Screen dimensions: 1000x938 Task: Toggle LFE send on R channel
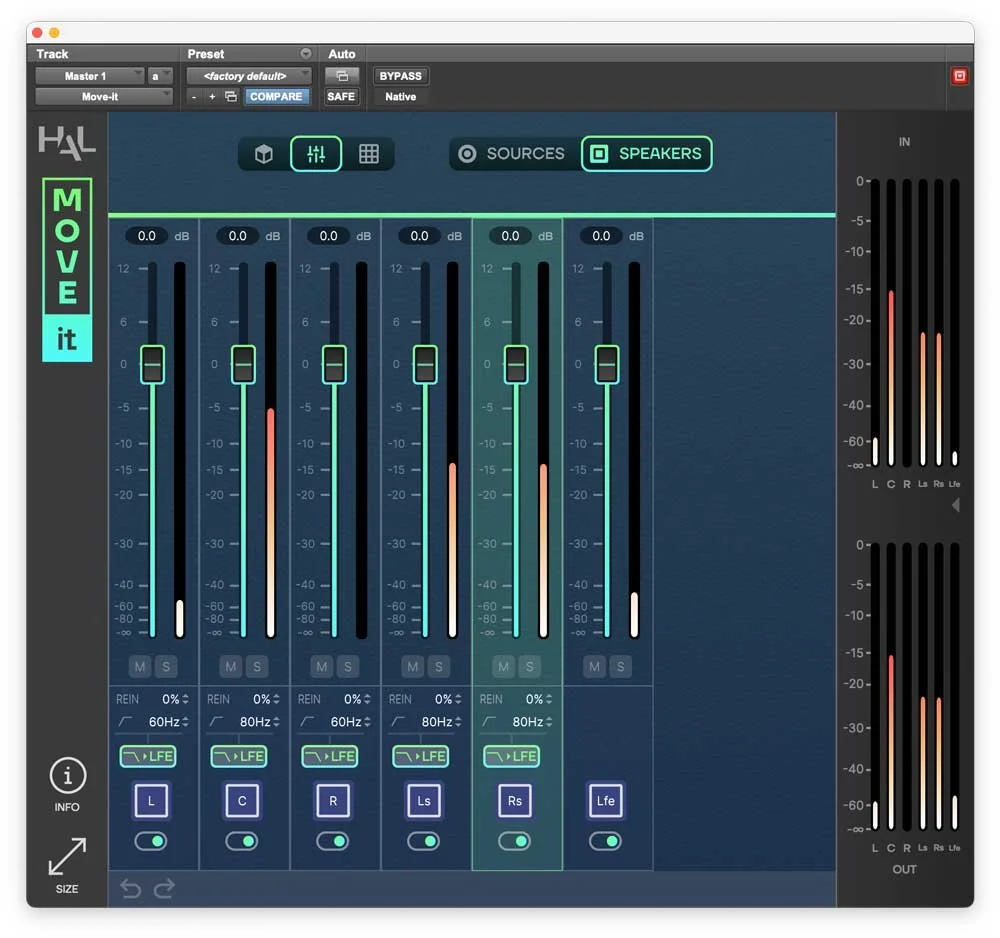(x=330, y=756)
